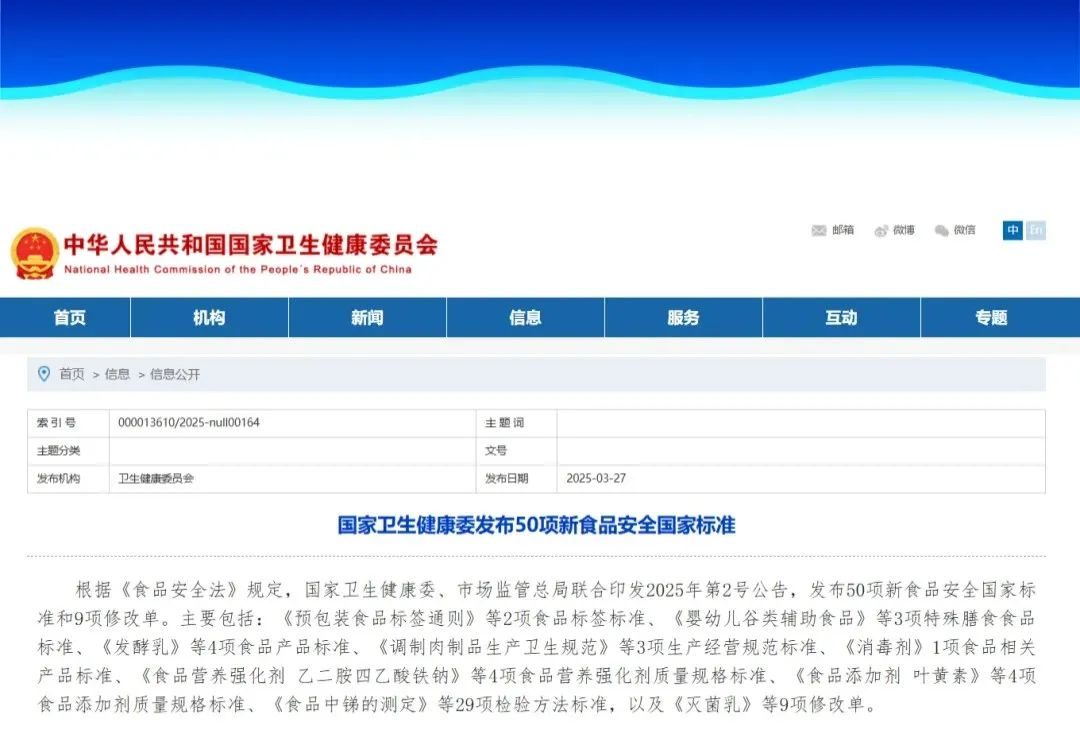
Task: Click the location pin breadcrumb icon
Action: click(42, 374)
